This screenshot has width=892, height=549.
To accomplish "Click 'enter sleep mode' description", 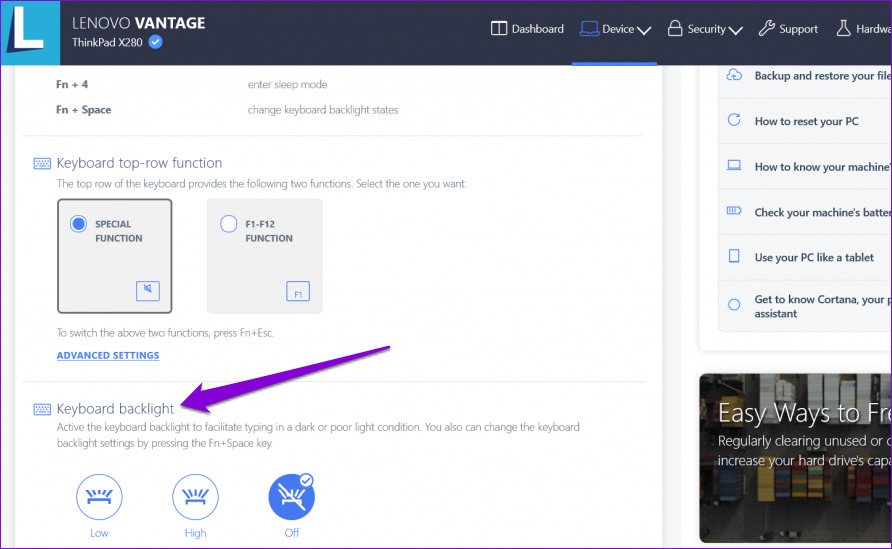I will tap(287, 84).
